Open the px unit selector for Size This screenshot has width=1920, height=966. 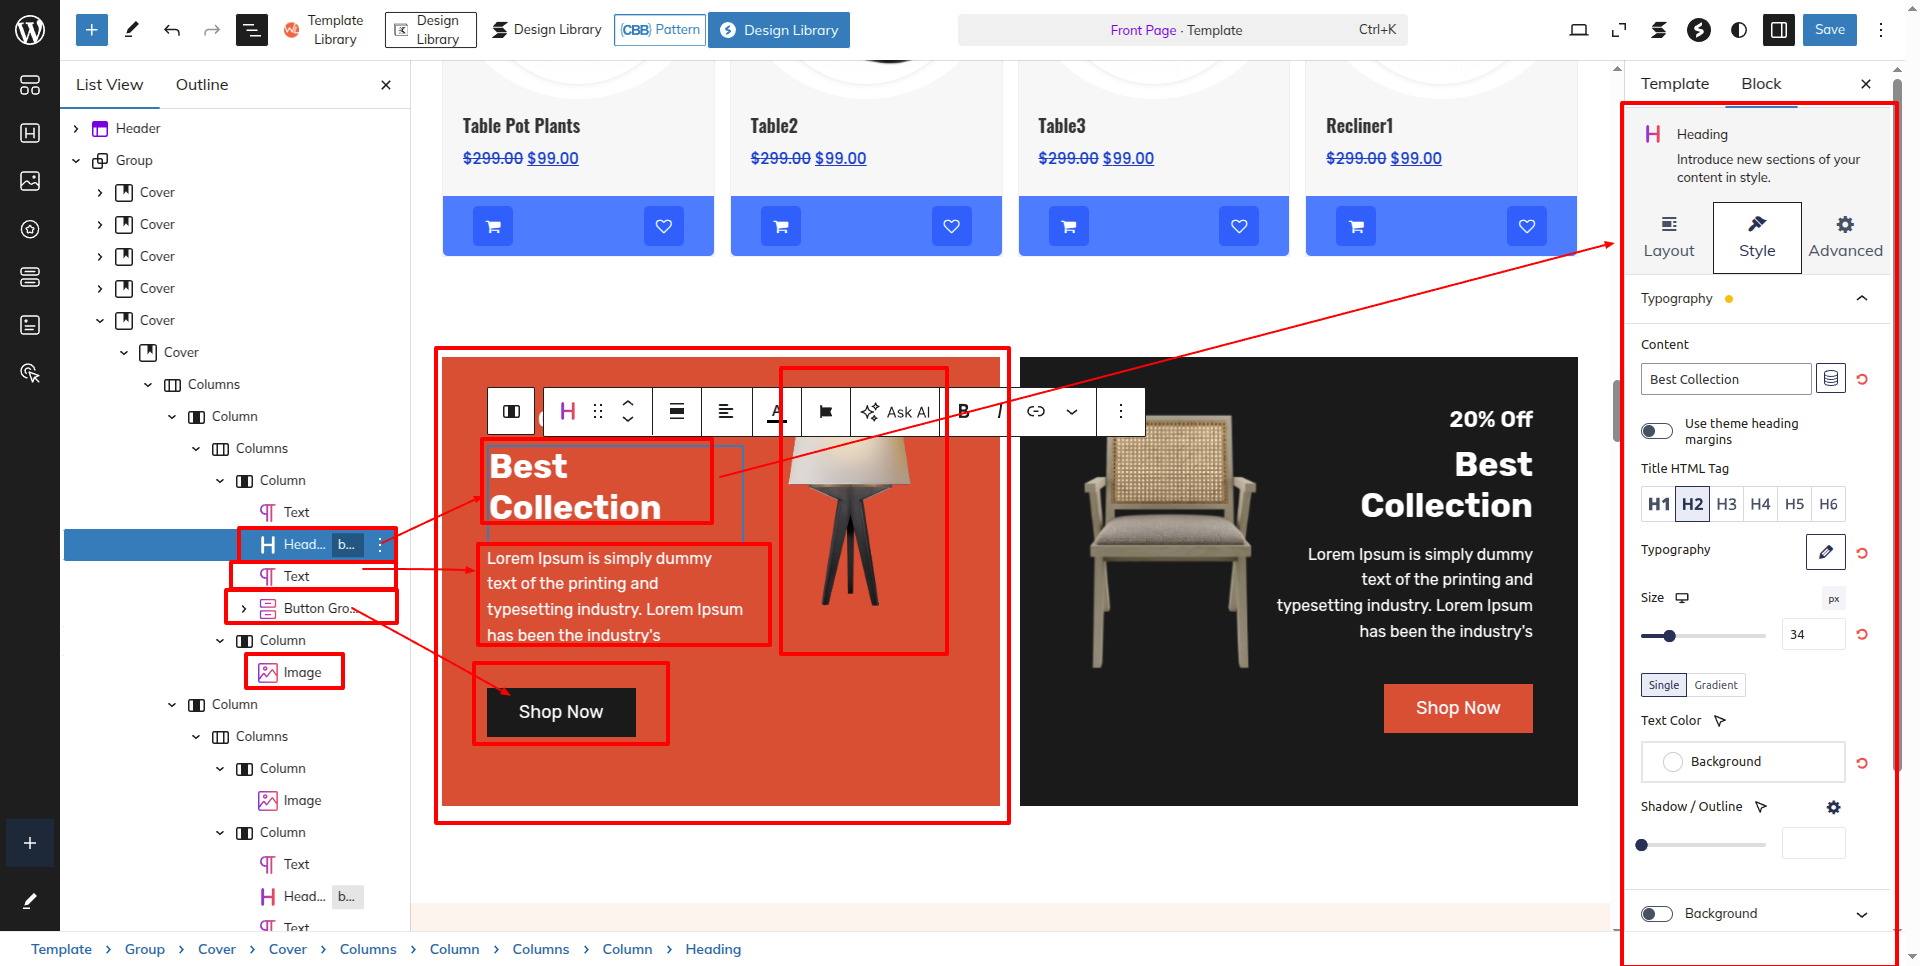click(x=1834, y=598)
